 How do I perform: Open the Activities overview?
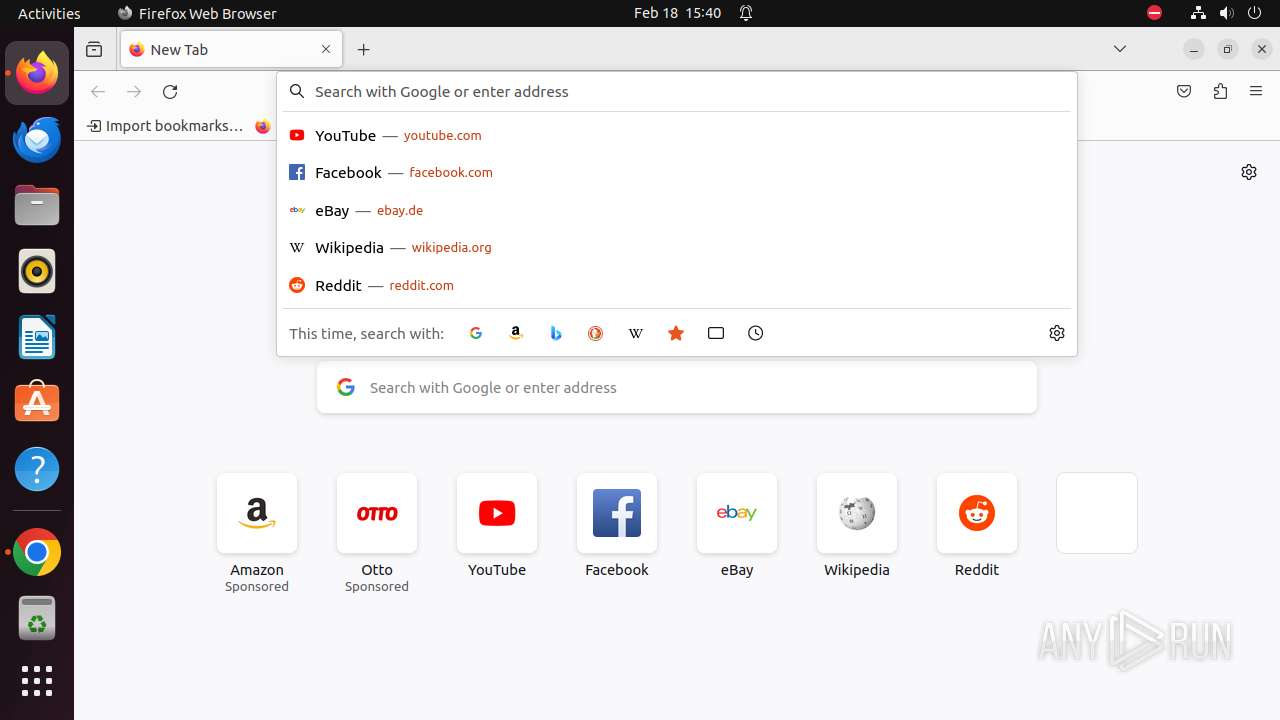[49, 13]
